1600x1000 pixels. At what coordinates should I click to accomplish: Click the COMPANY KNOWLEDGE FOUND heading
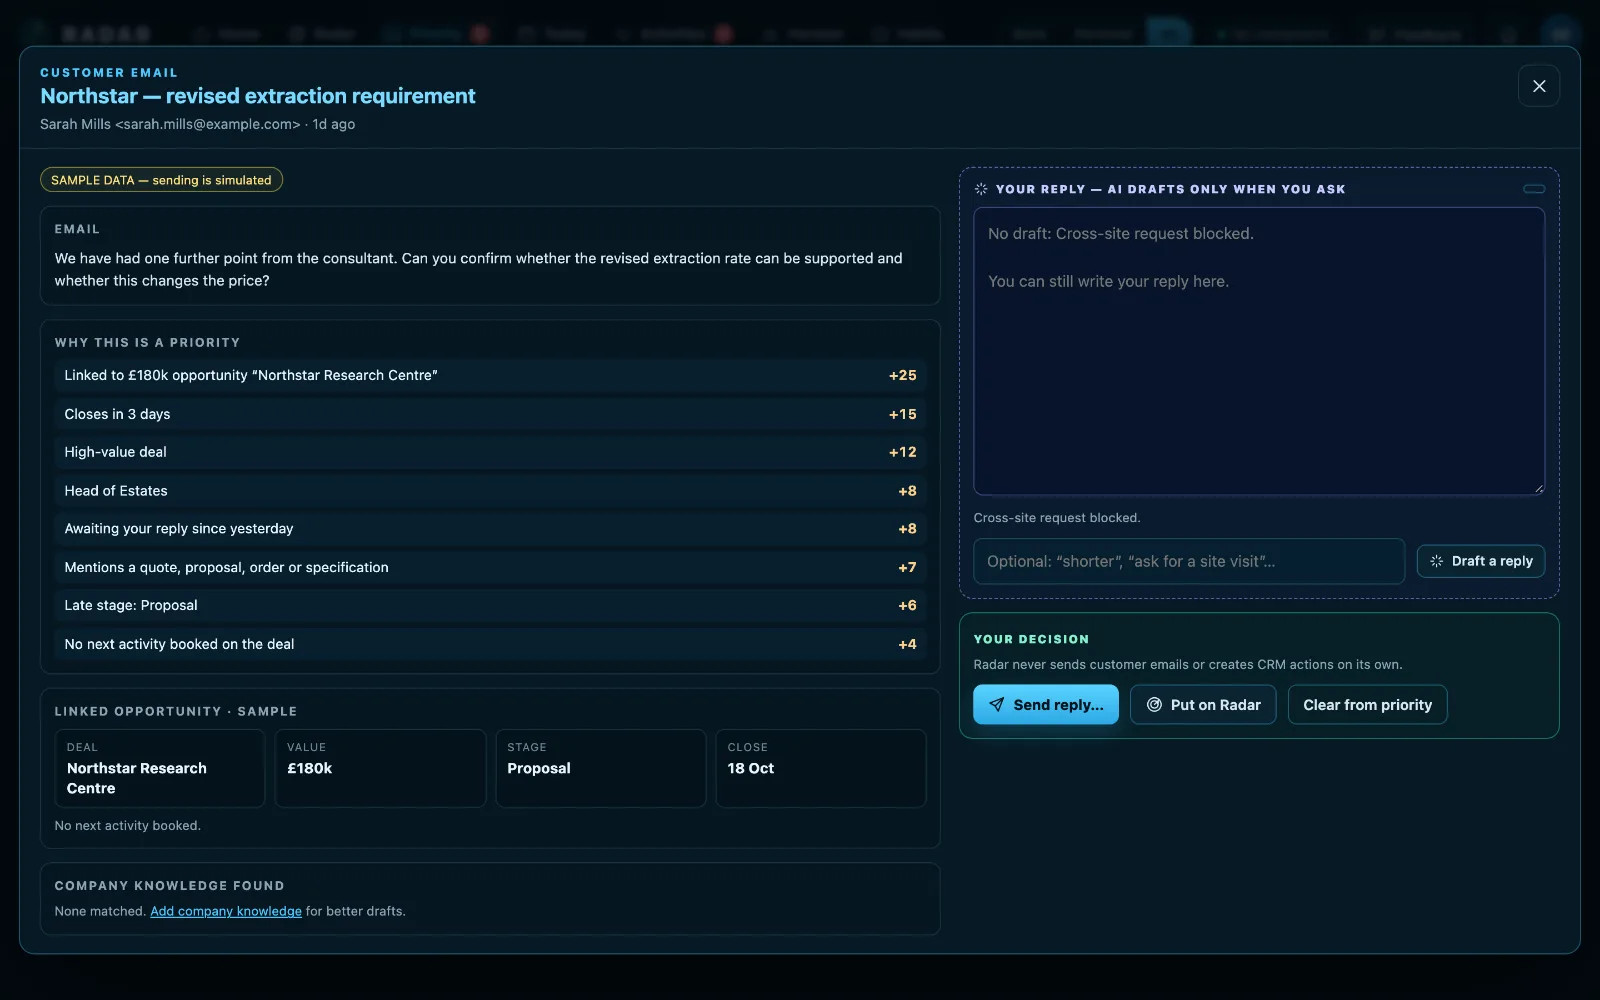point(169,886)
